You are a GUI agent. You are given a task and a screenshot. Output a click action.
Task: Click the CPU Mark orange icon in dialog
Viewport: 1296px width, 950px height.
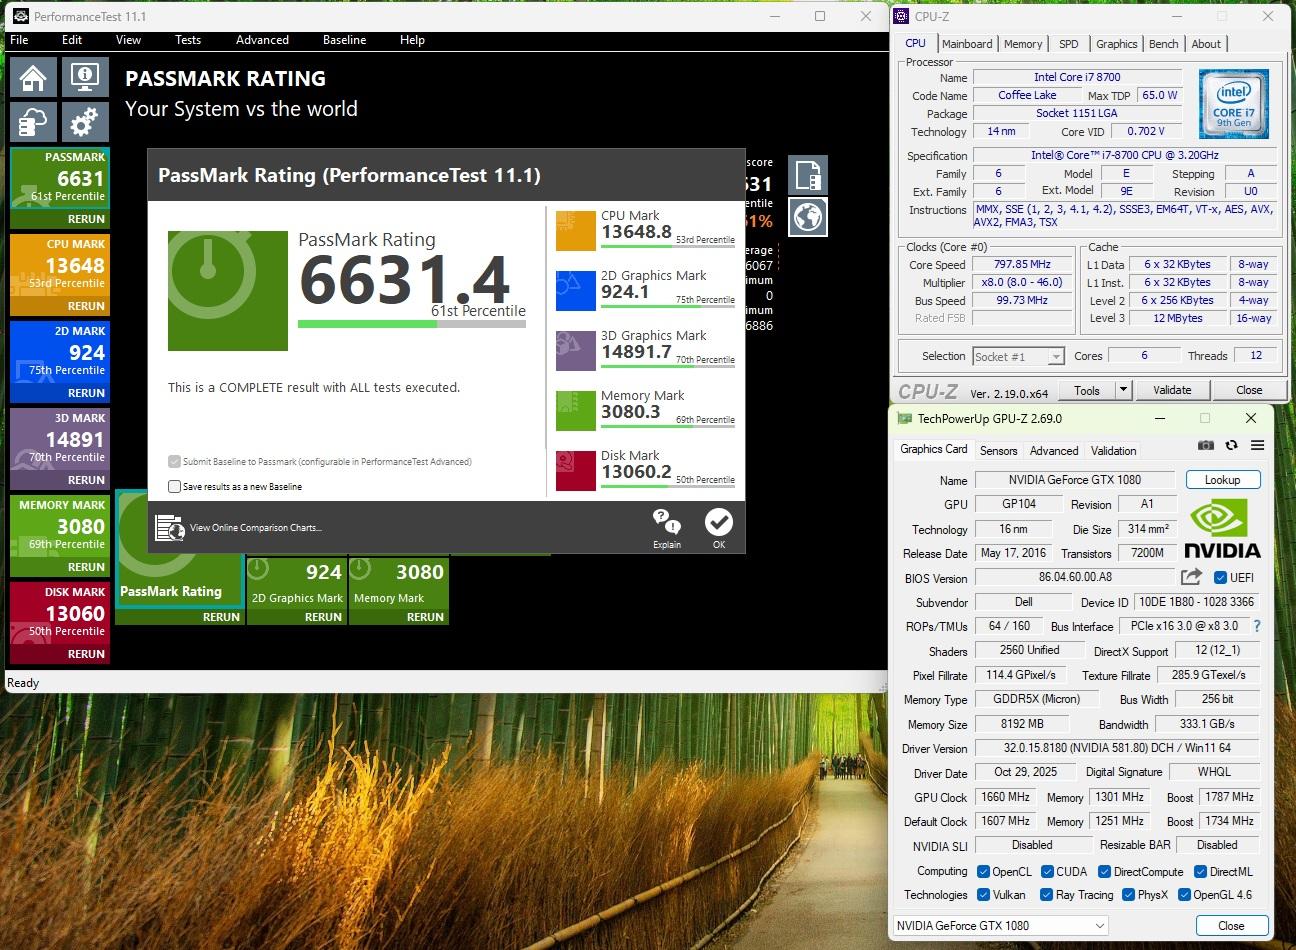pyautogui.click(x=576, y=231)
